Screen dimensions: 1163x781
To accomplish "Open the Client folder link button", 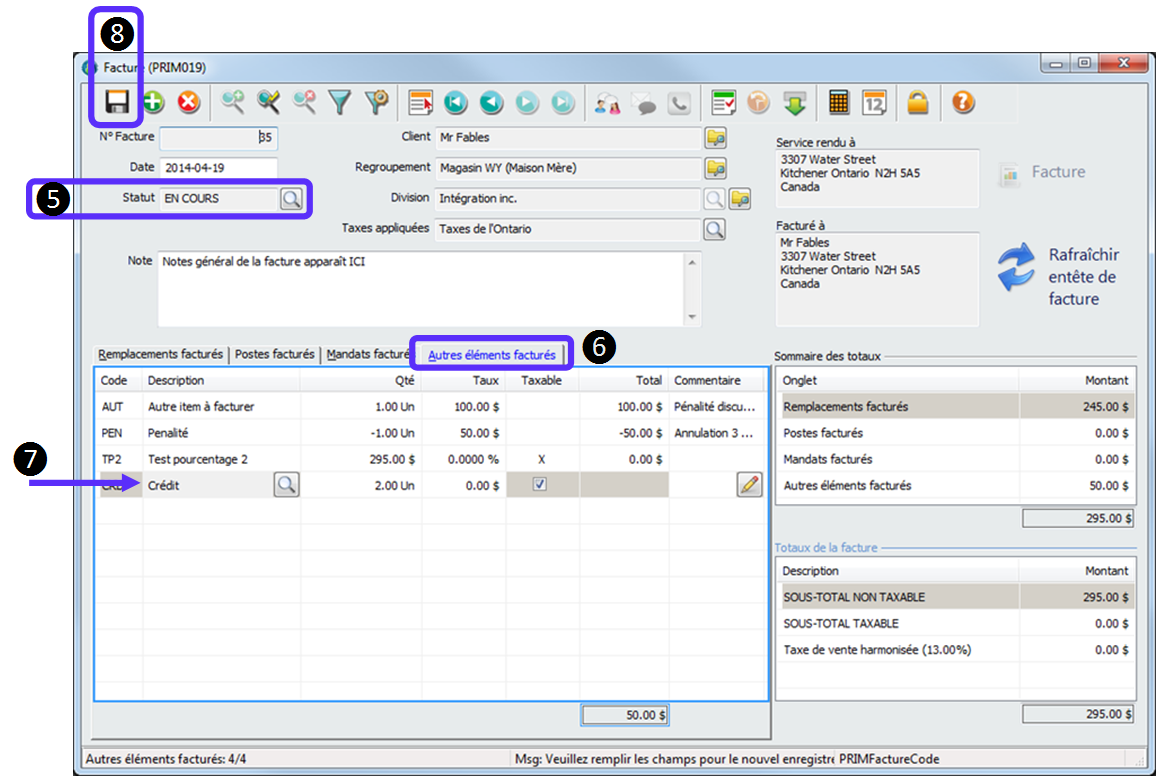I will 714,138.
